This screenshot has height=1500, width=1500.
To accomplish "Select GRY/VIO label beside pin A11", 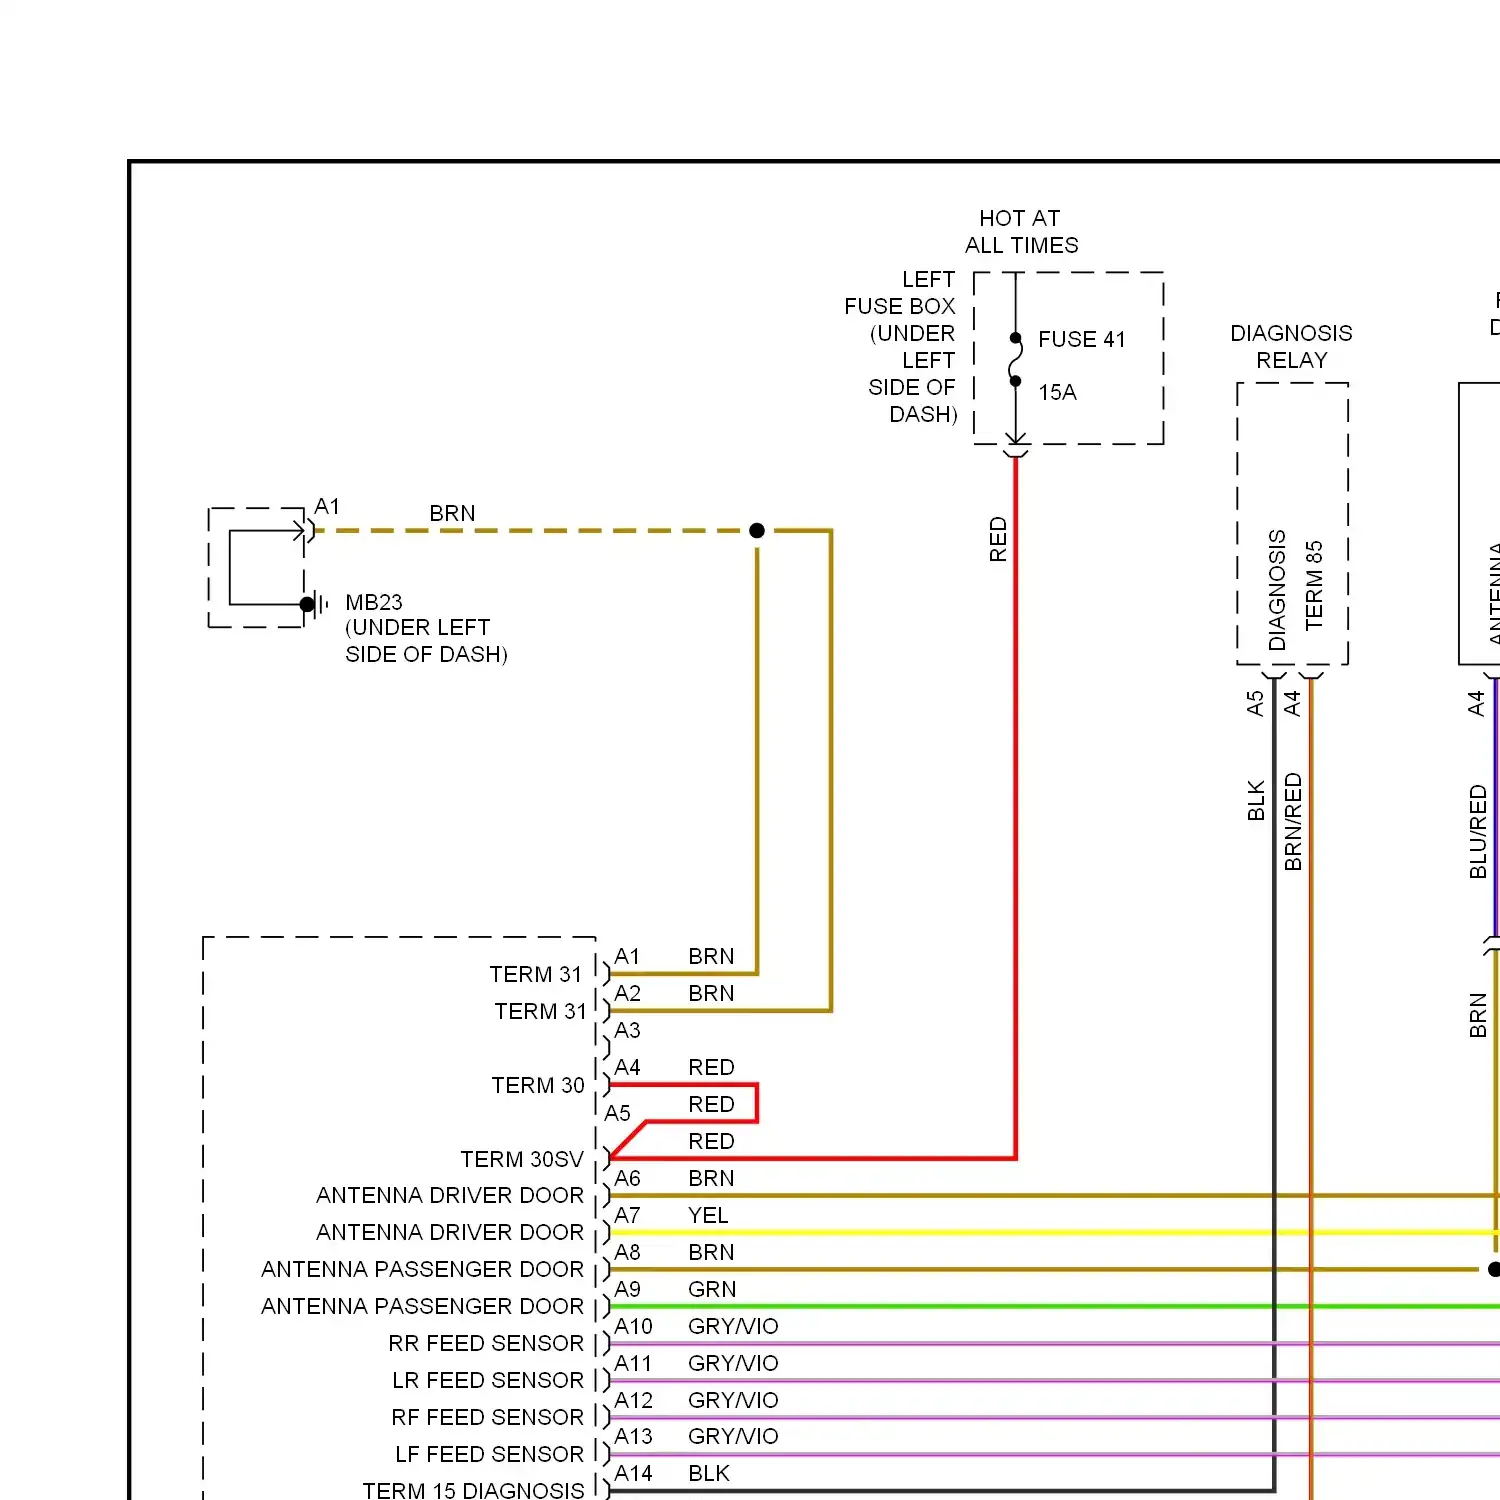I will pos(733,1364).
